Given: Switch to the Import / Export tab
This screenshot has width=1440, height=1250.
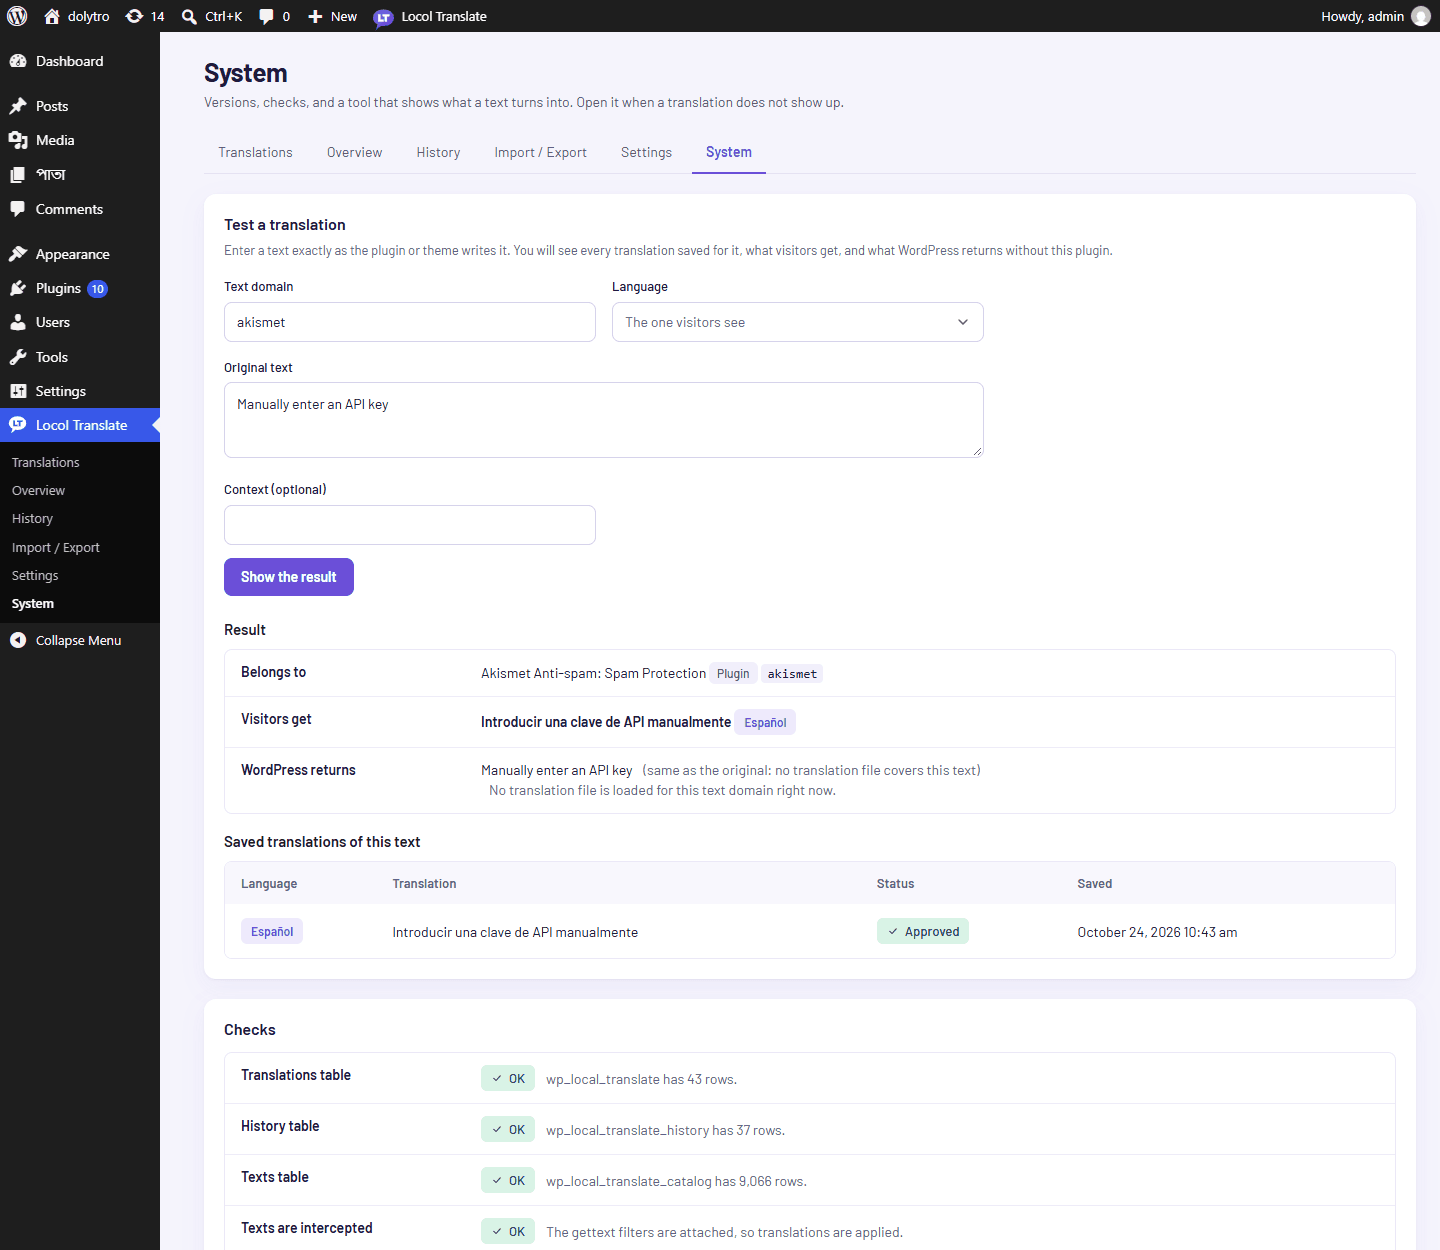Looking at the screenshot, I should pyautogui.click(x=541, y=152).
